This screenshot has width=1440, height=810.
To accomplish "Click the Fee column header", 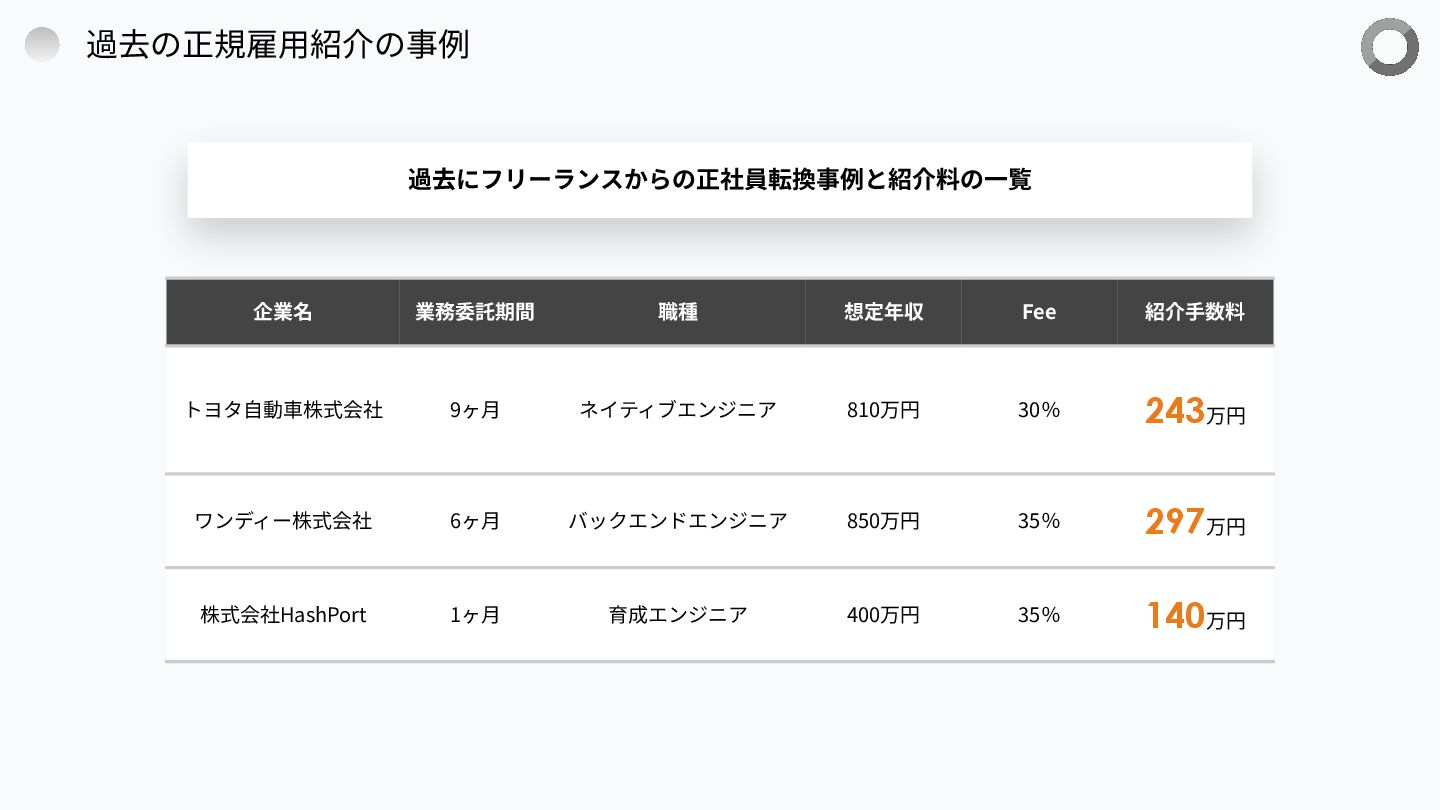I will tap(1039, 312).
